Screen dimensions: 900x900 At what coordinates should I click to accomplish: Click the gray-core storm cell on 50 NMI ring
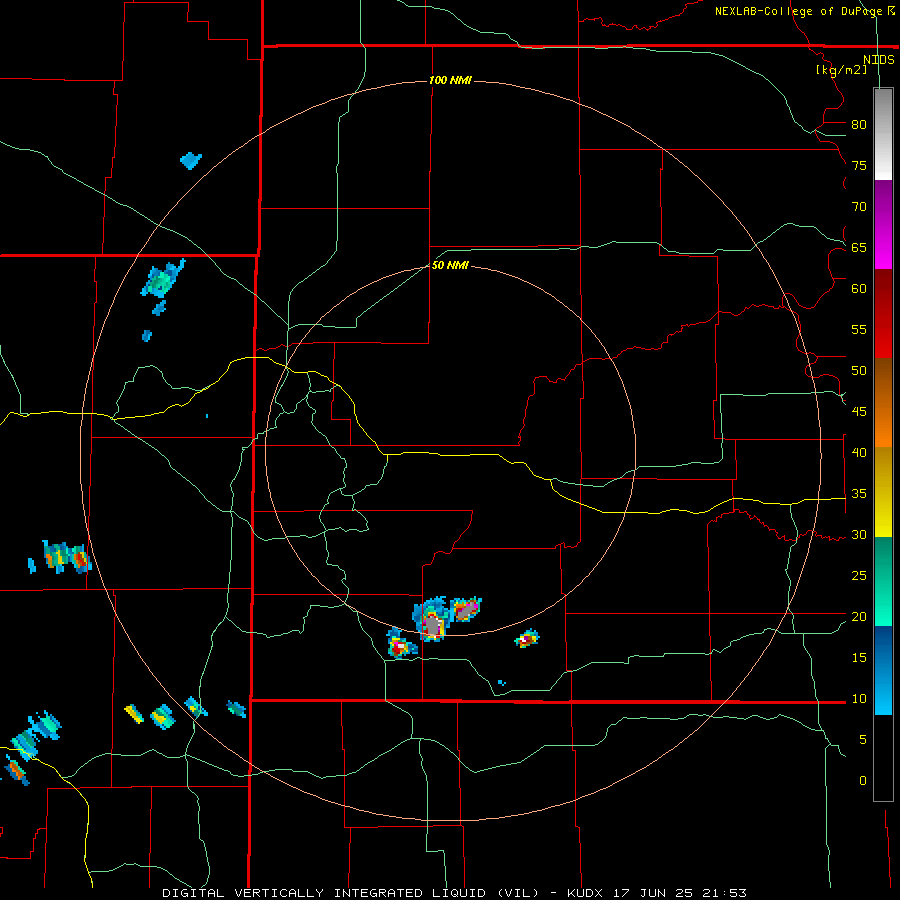(x=431, y=620)
